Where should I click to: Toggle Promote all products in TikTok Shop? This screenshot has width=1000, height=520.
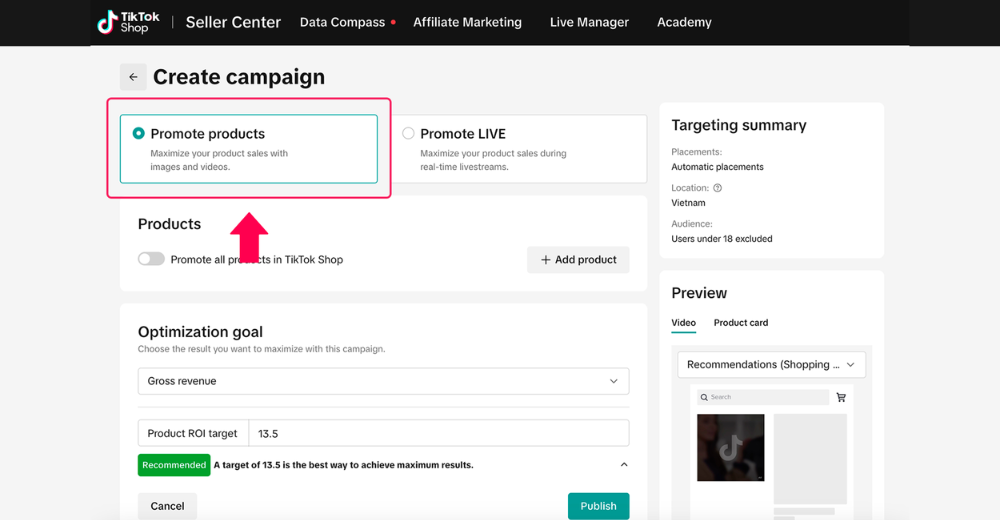151,259
